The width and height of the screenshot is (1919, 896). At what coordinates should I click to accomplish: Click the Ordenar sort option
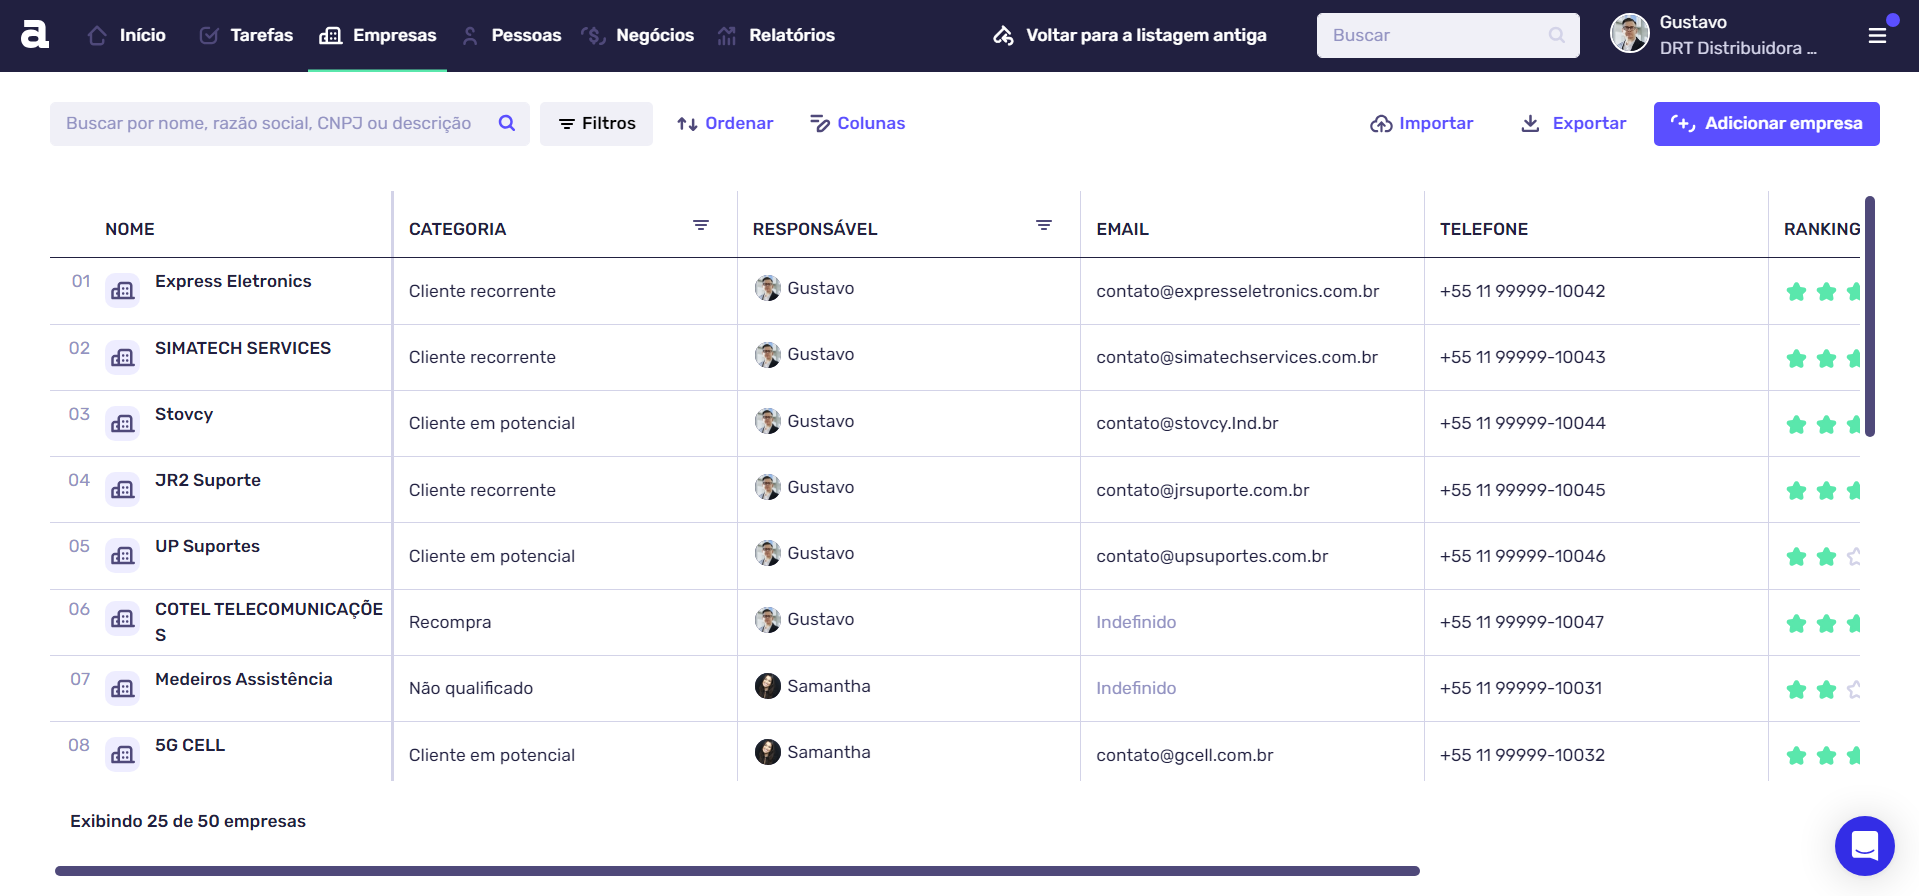pos(725,124)
